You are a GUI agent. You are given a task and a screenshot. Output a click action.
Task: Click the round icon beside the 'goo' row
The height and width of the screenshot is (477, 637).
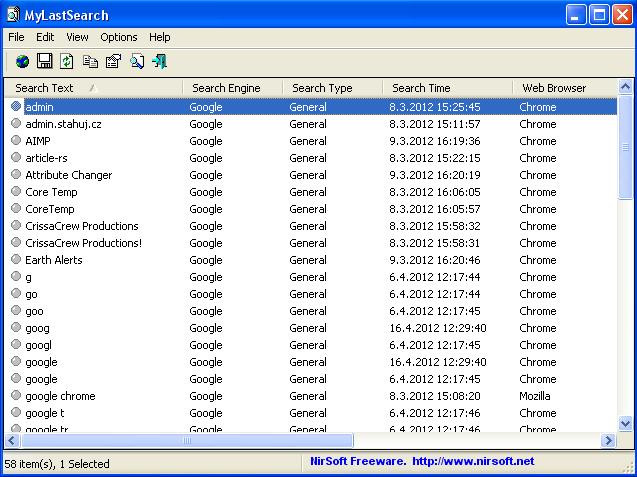[16, 310]
